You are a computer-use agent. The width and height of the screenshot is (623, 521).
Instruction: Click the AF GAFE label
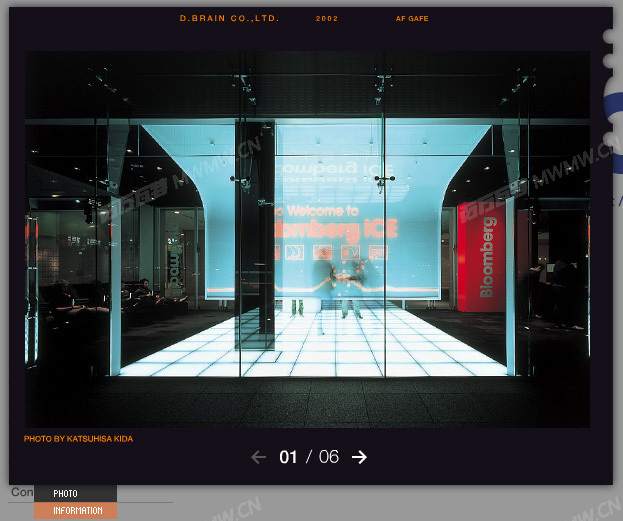(412, 19)
